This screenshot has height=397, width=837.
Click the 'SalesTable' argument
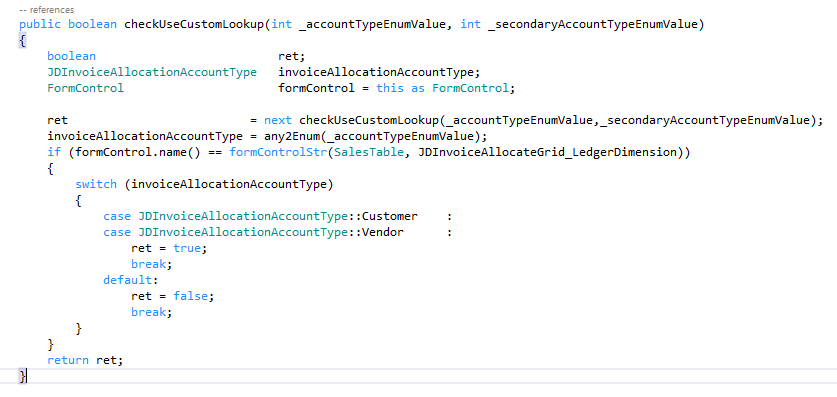369,153
